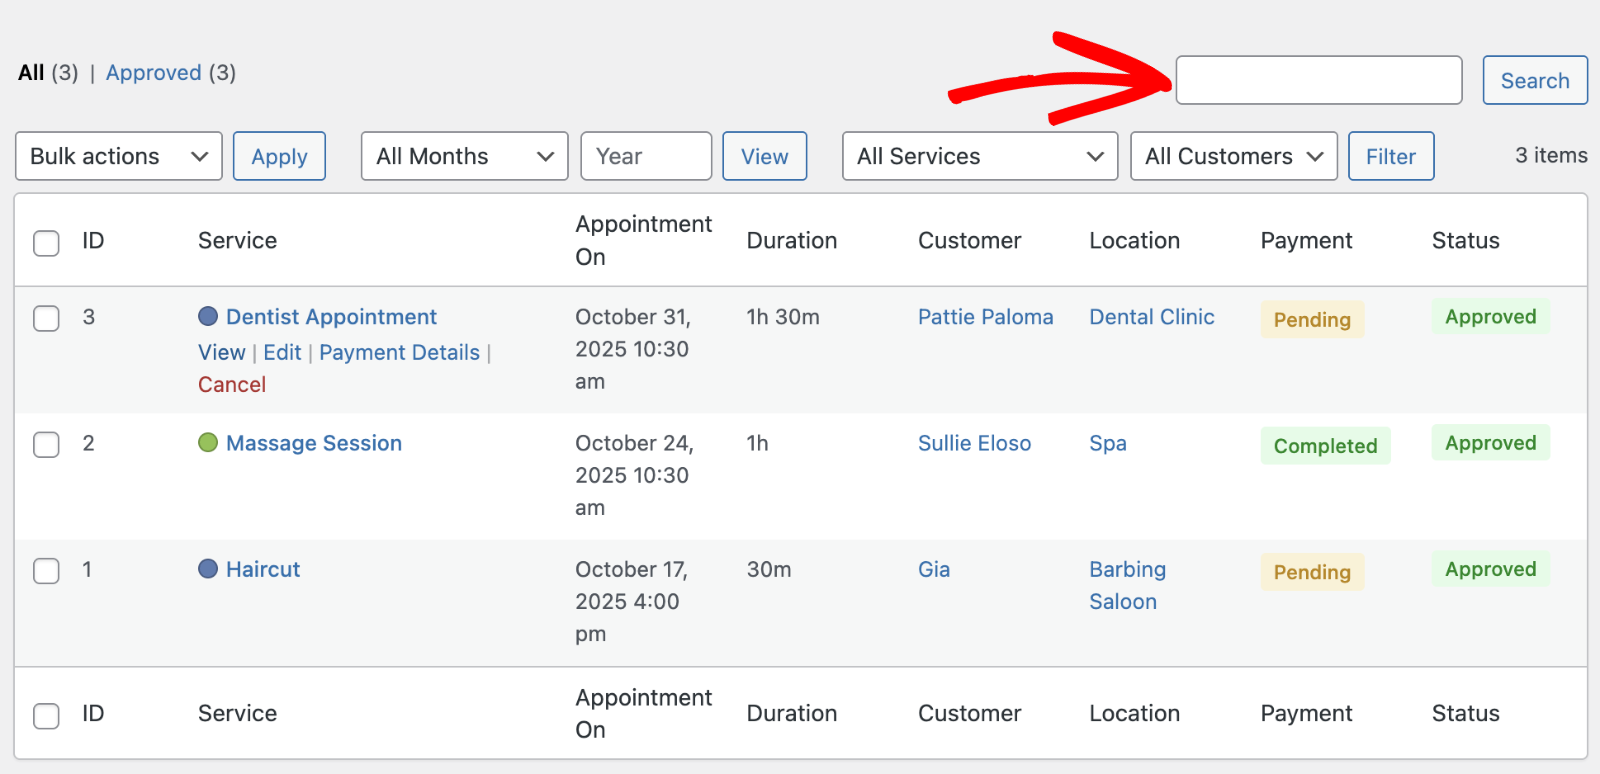Switch to the All (3) filter tab
Screen dimensions: 1600x774
click(48, 73)
